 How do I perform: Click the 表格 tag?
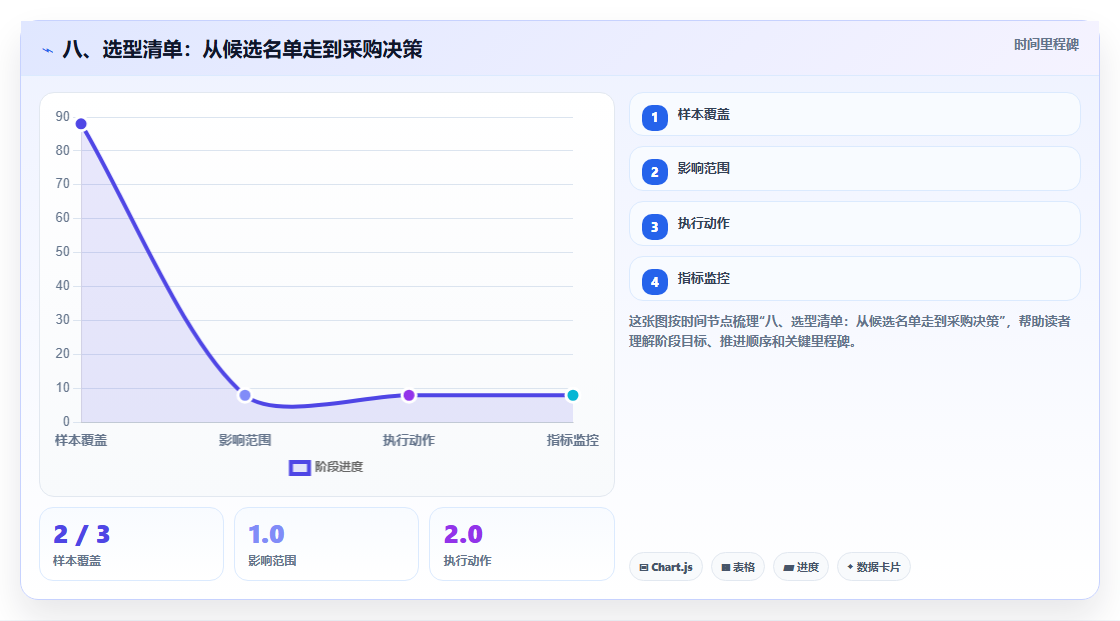[738, 567]
